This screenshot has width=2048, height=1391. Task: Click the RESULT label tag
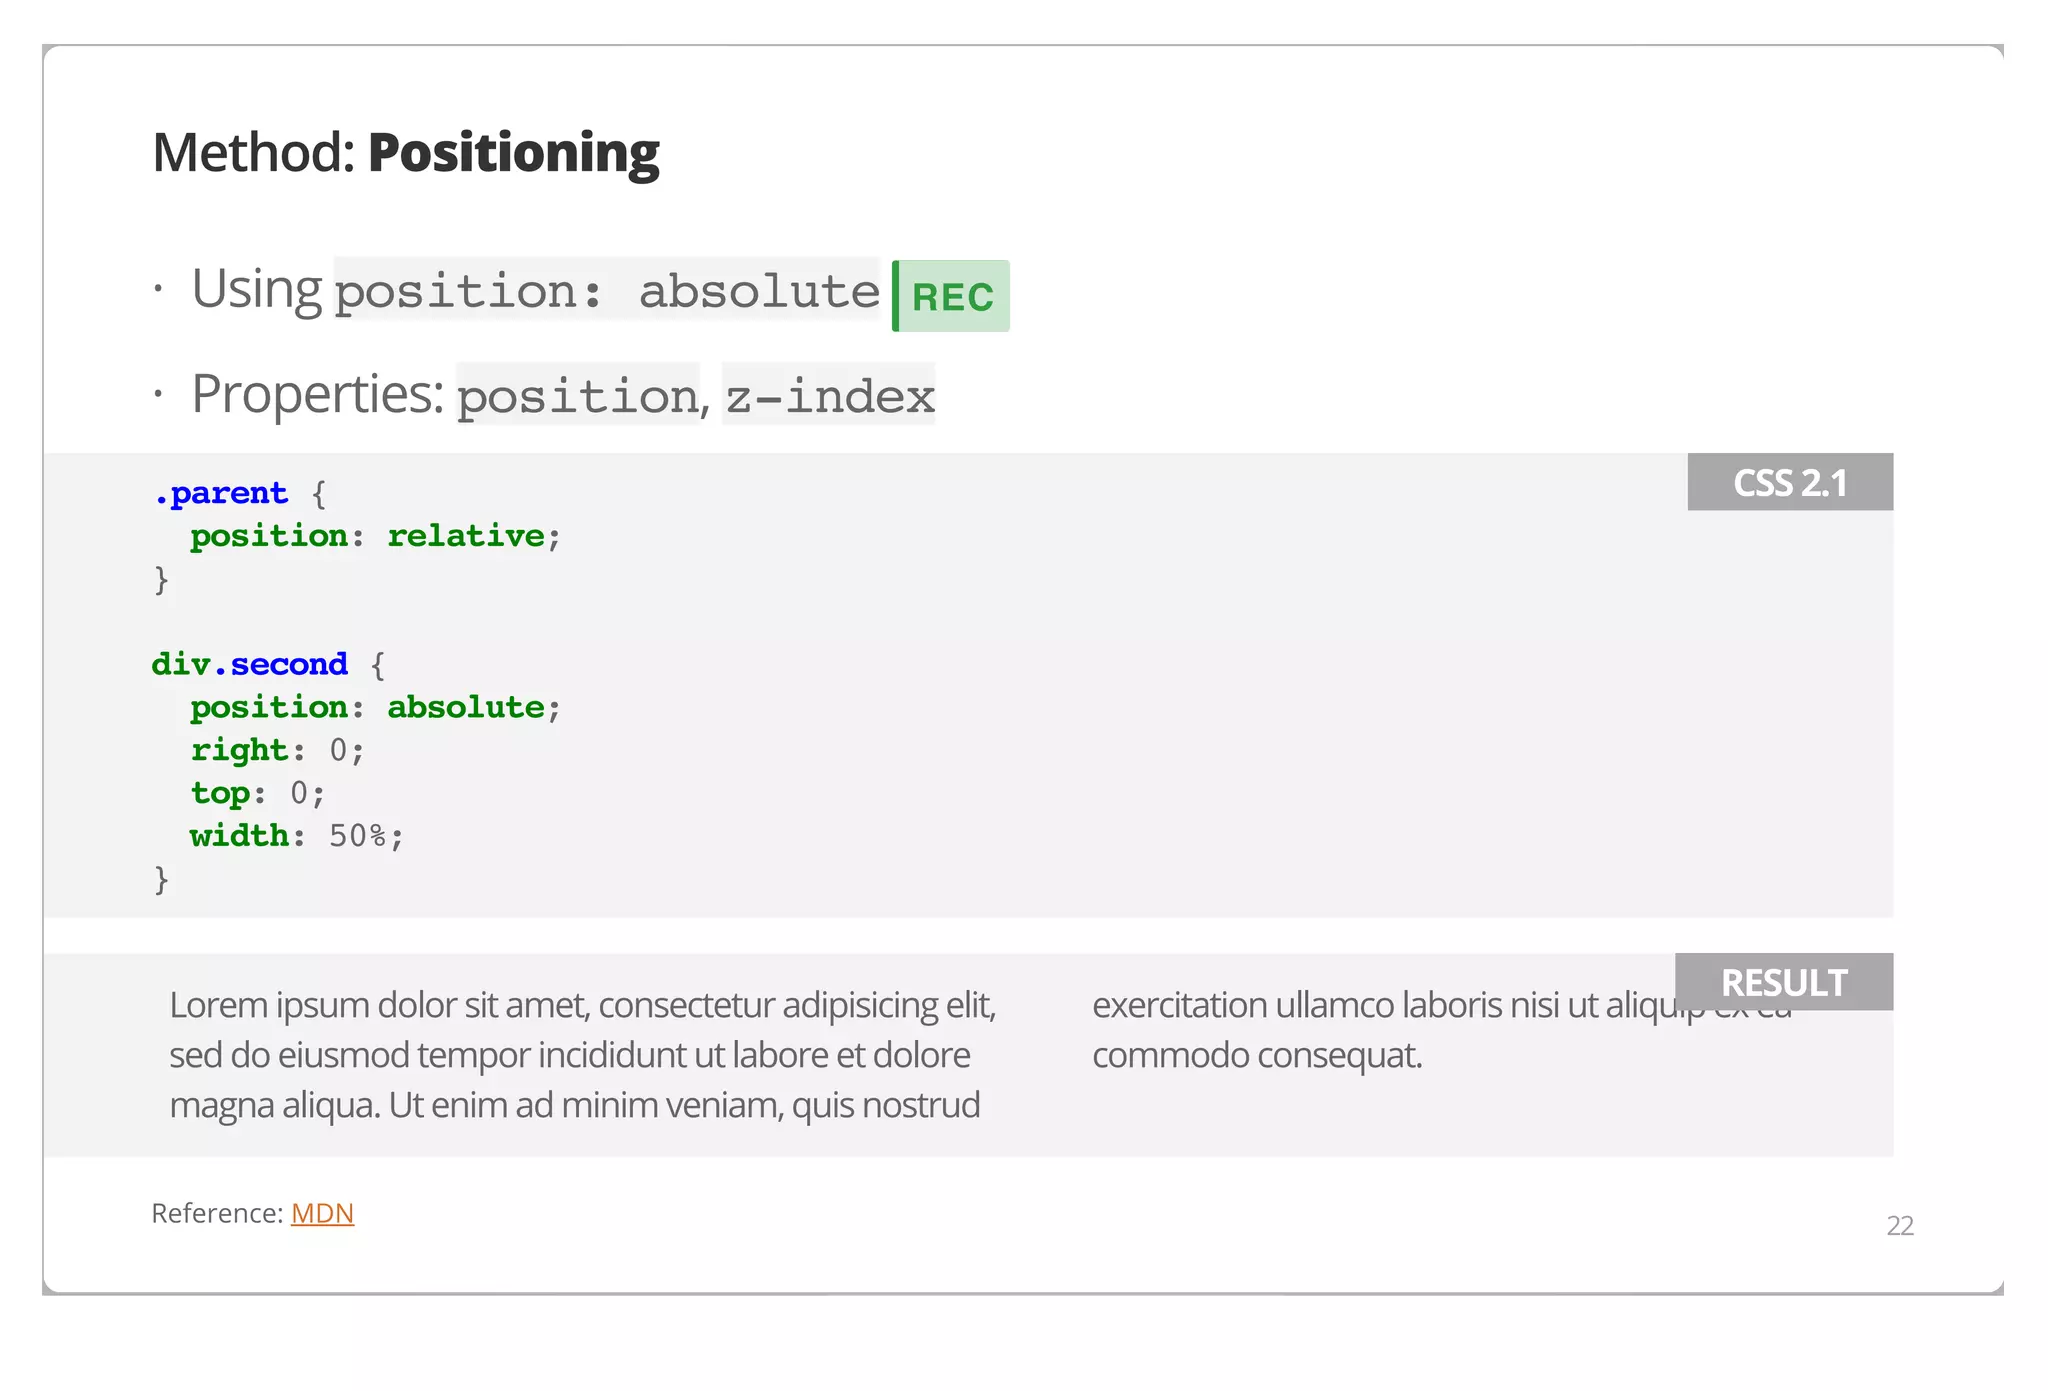click(1783, 982)
